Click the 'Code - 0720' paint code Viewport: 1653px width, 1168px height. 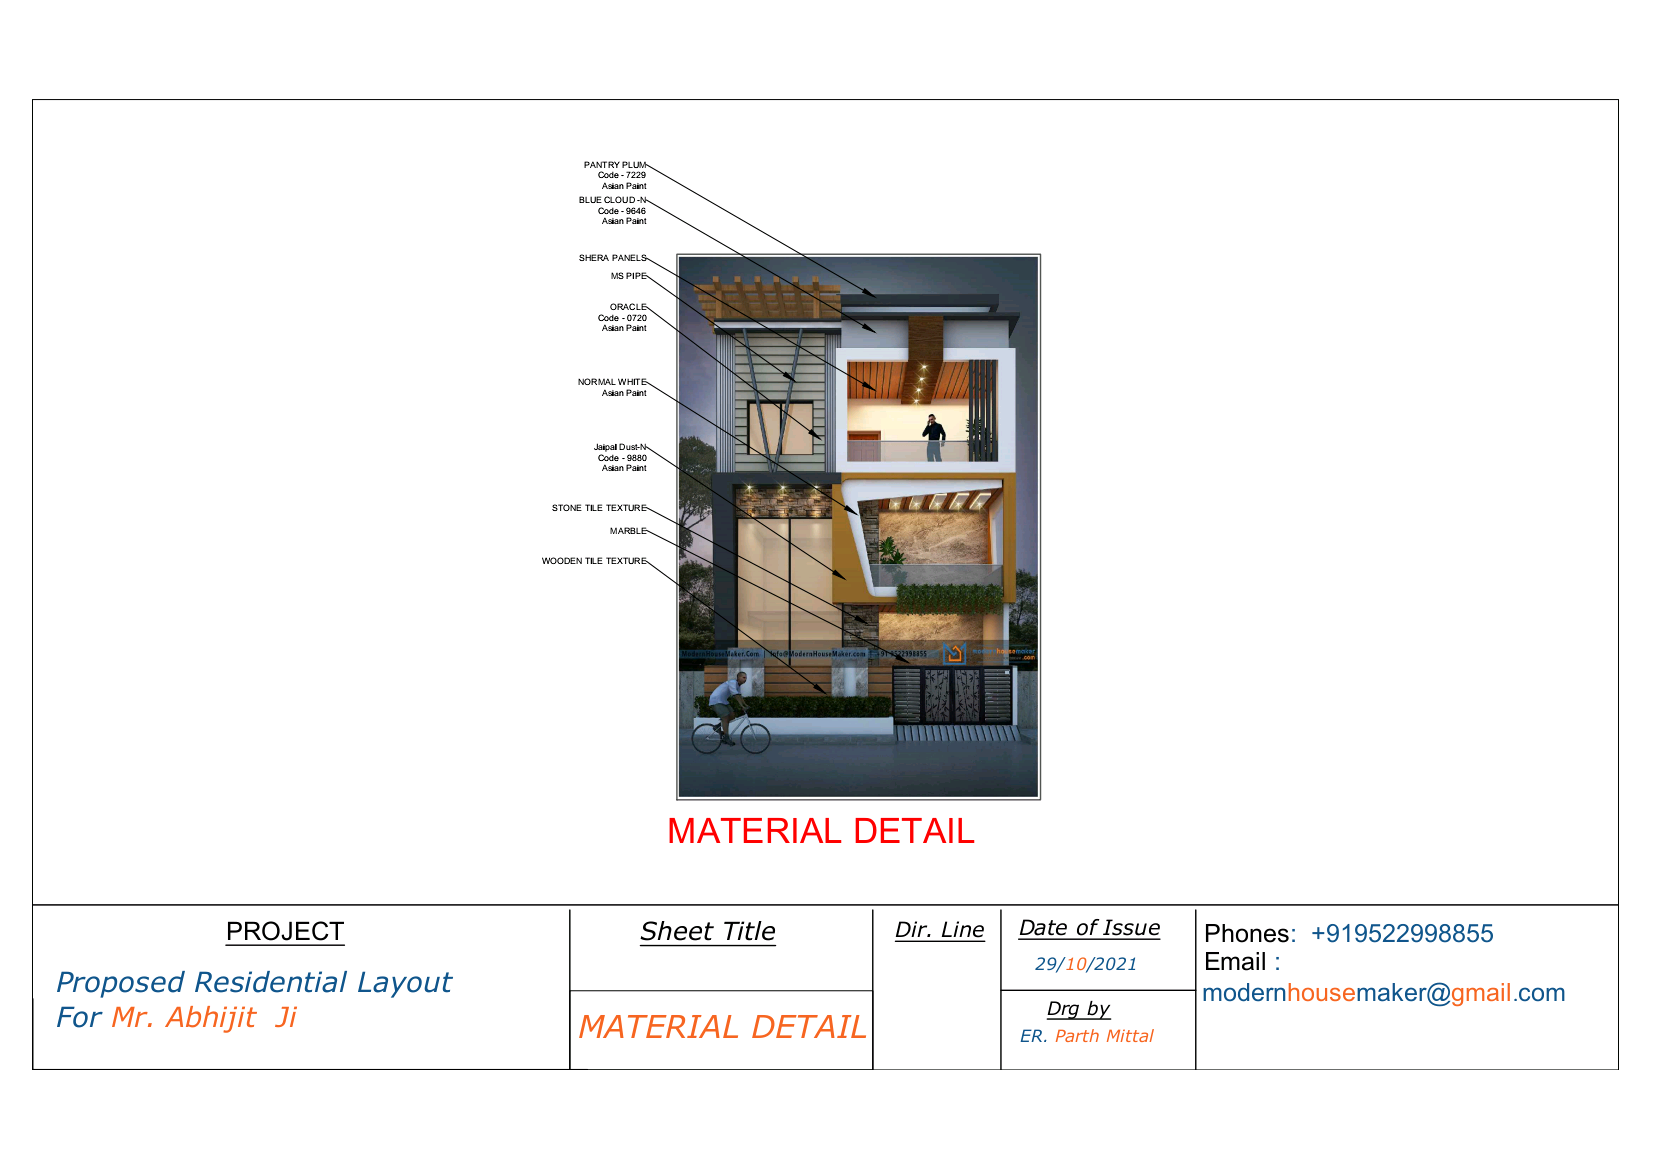pyautogui.click(x=622, y=318)
